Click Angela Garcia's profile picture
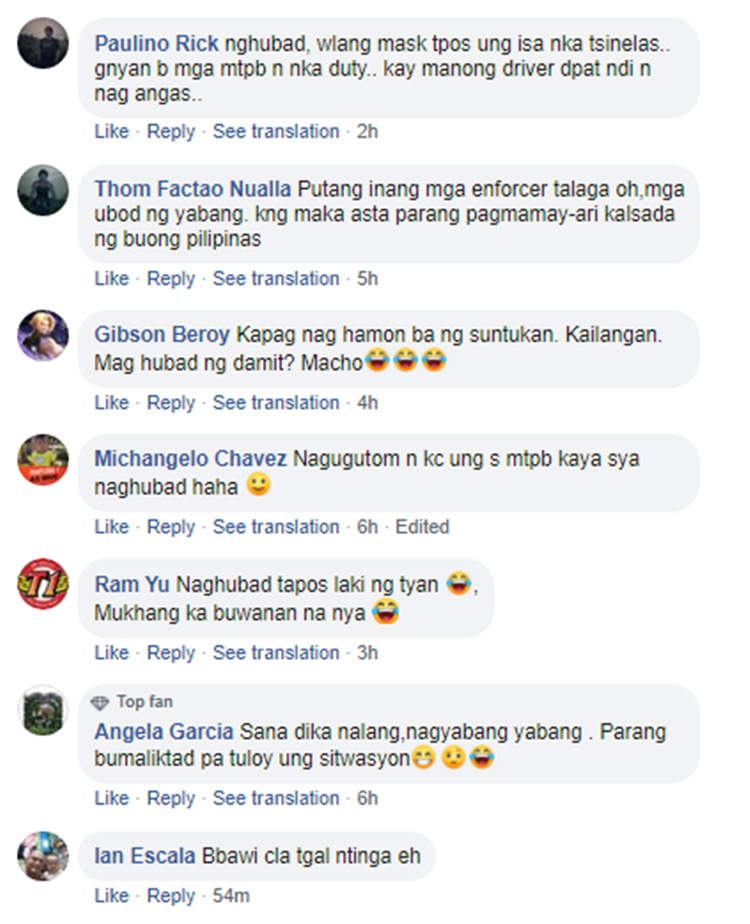750x924 pixels. (43, 710)
